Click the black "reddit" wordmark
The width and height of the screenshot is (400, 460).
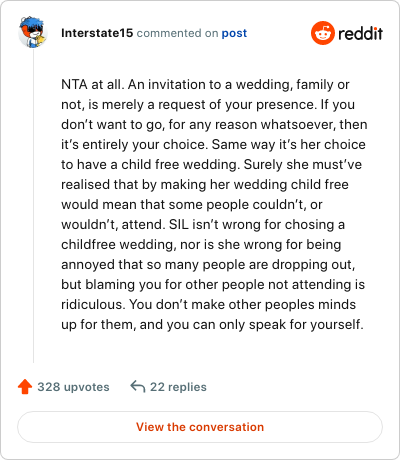pyautogui.click(x=360, y=33)
